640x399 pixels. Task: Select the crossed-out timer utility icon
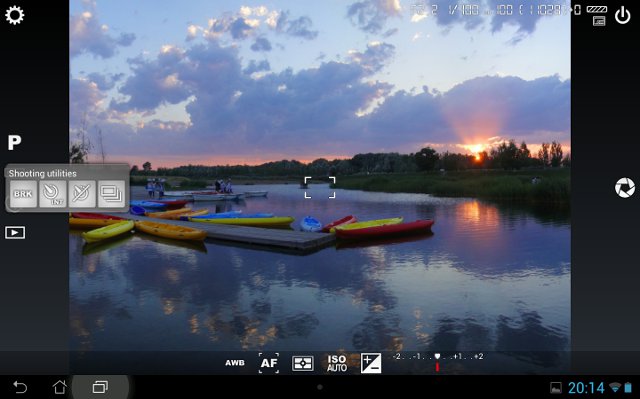coord(82,194)
